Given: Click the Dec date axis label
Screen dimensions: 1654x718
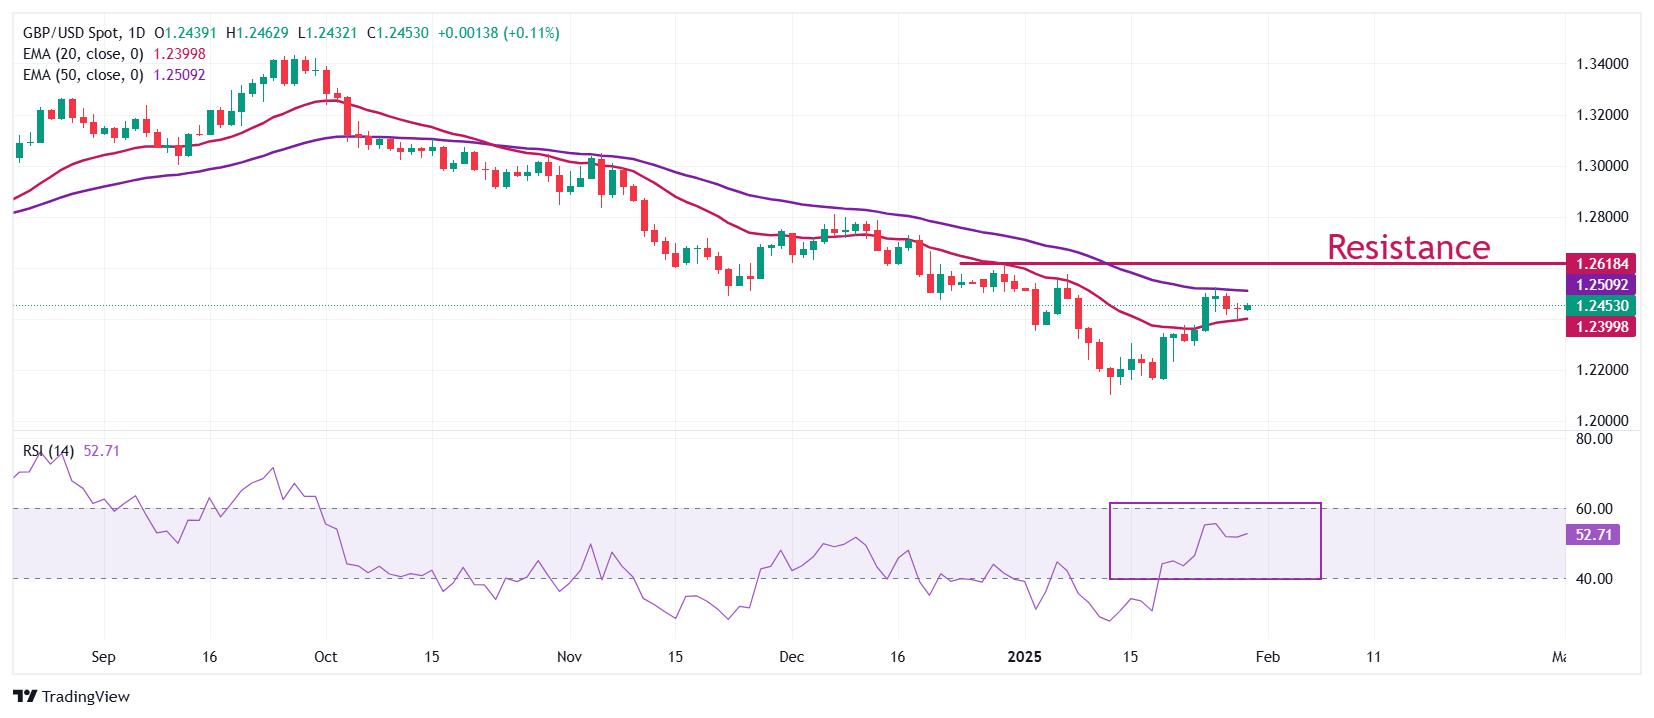Looking at the screenshot, I should (x=791, y=657).
